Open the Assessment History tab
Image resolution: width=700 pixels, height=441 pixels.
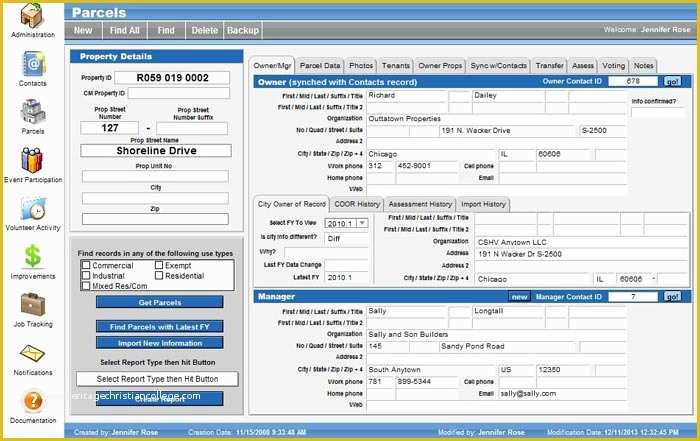(x=420, y=204)
